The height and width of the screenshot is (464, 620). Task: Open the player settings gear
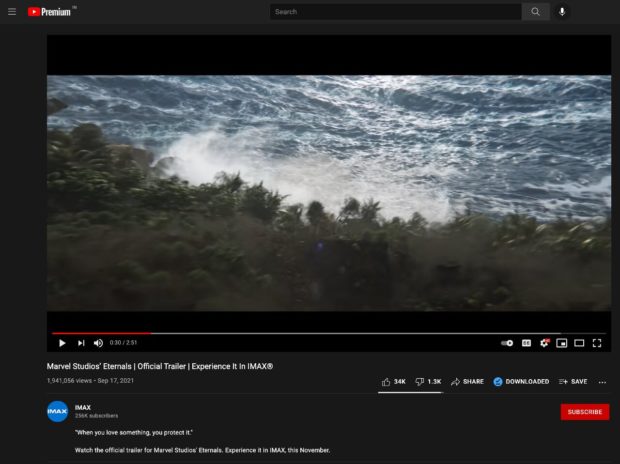[x=544, y=343]
